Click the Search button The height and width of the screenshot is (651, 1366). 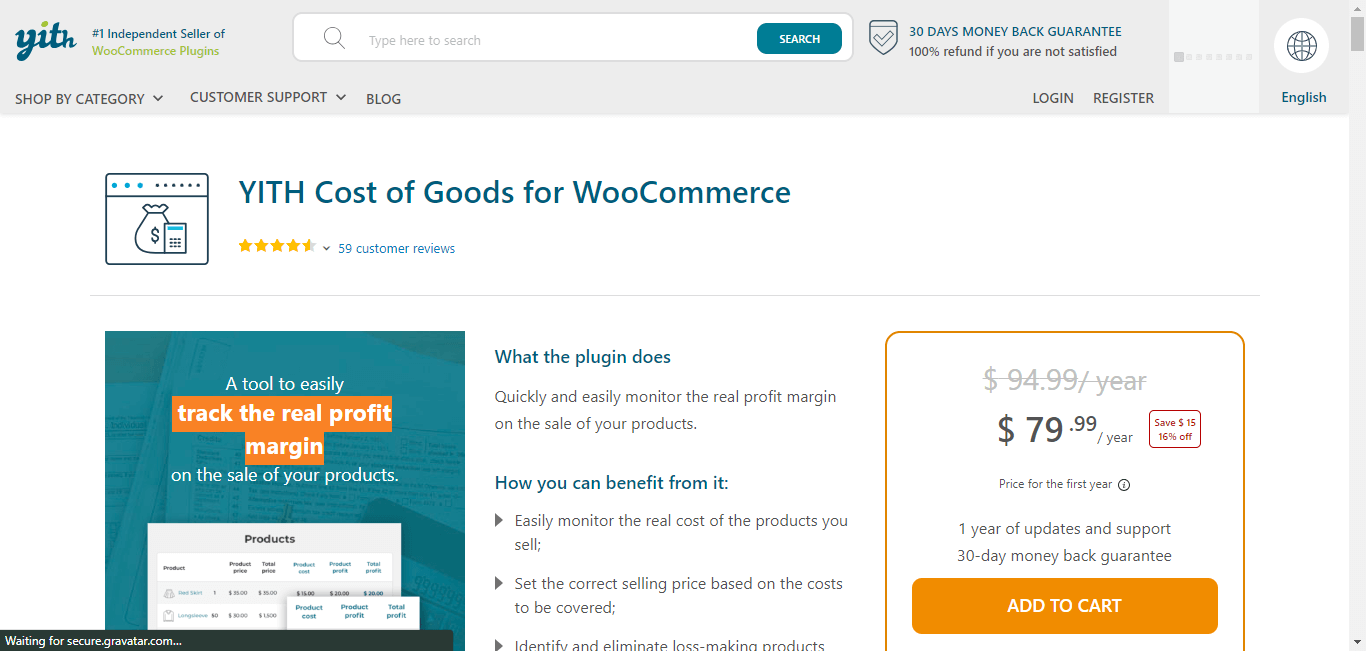coord(799,39)
